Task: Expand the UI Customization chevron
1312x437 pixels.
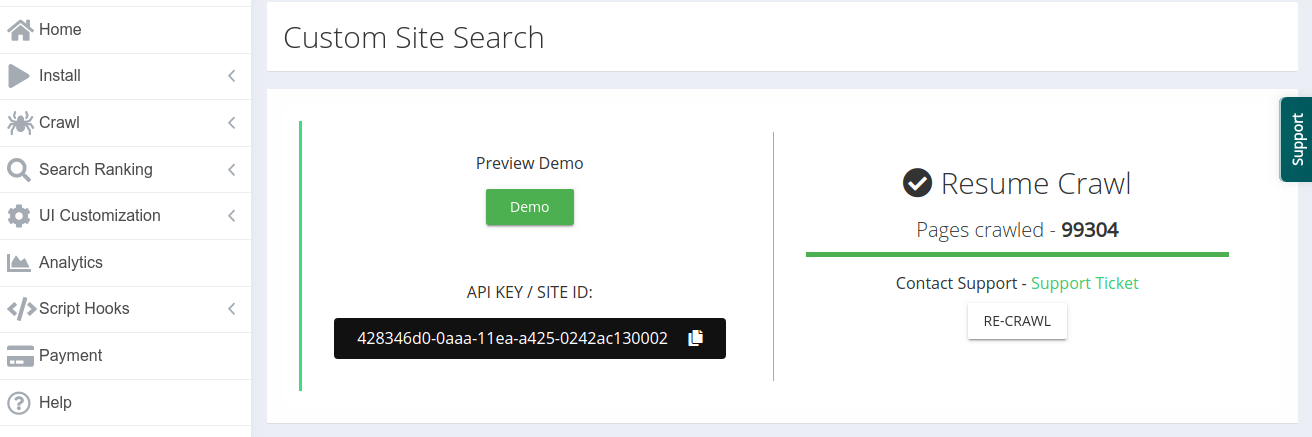Action: (232, 216)
